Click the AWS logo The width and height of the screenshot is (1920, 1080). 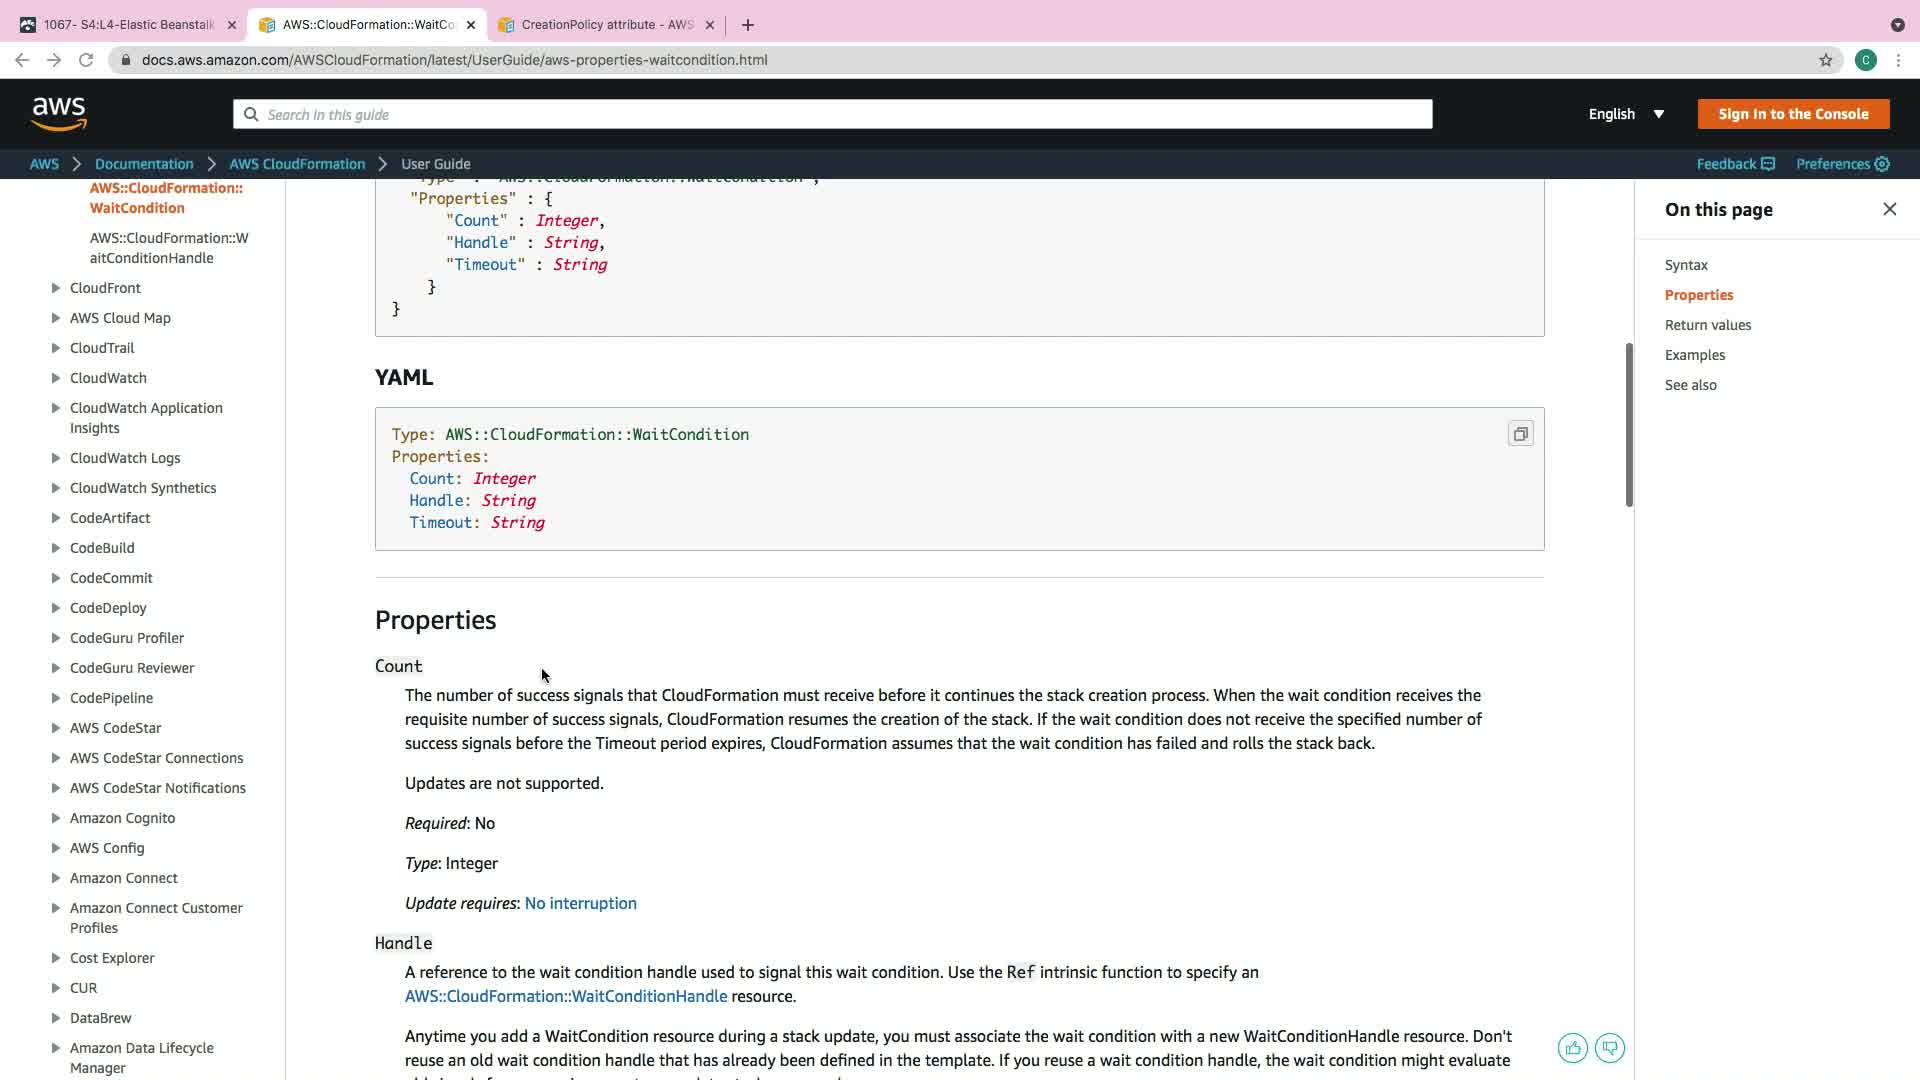(59, 114)
